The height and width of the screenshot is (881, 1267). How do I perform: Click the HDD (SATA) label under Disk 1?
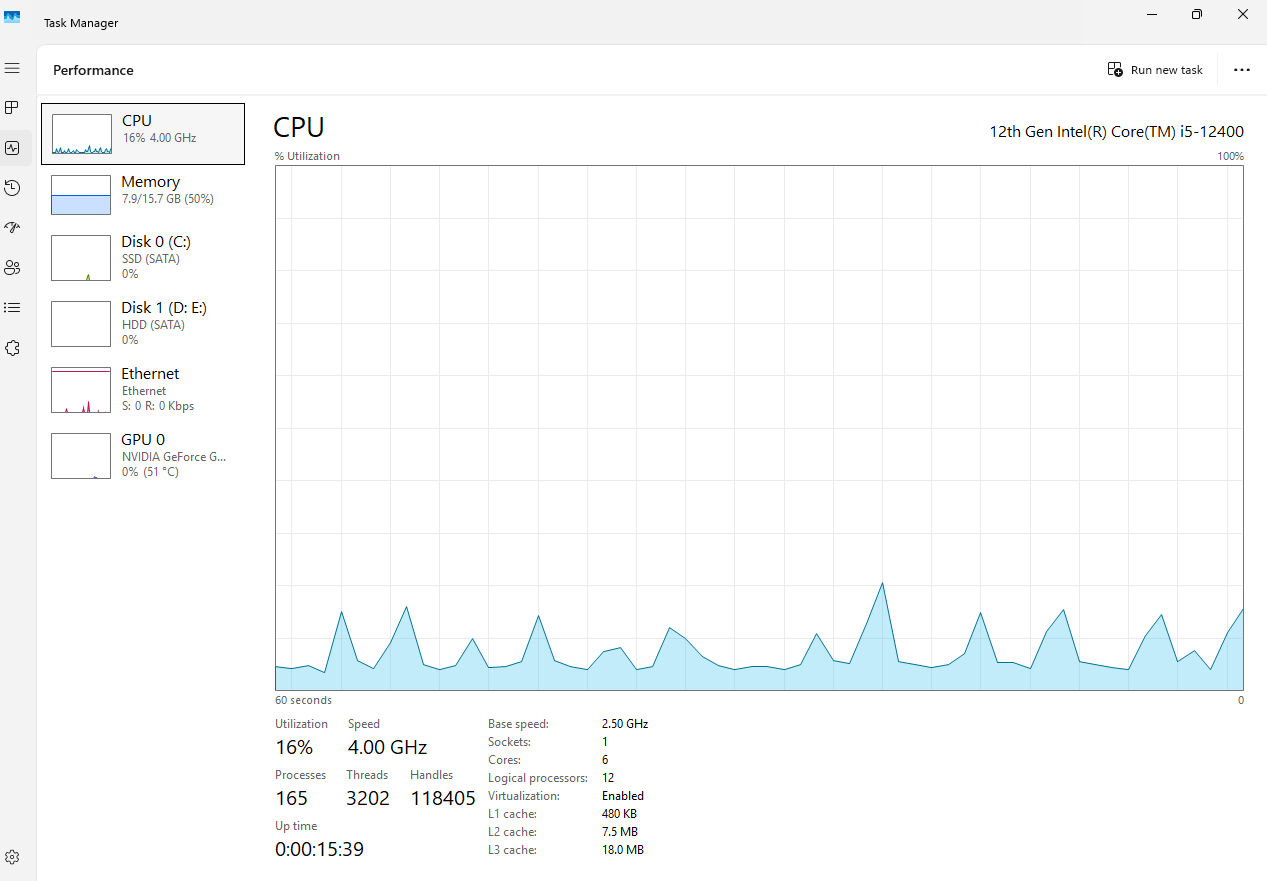[153, 325]
